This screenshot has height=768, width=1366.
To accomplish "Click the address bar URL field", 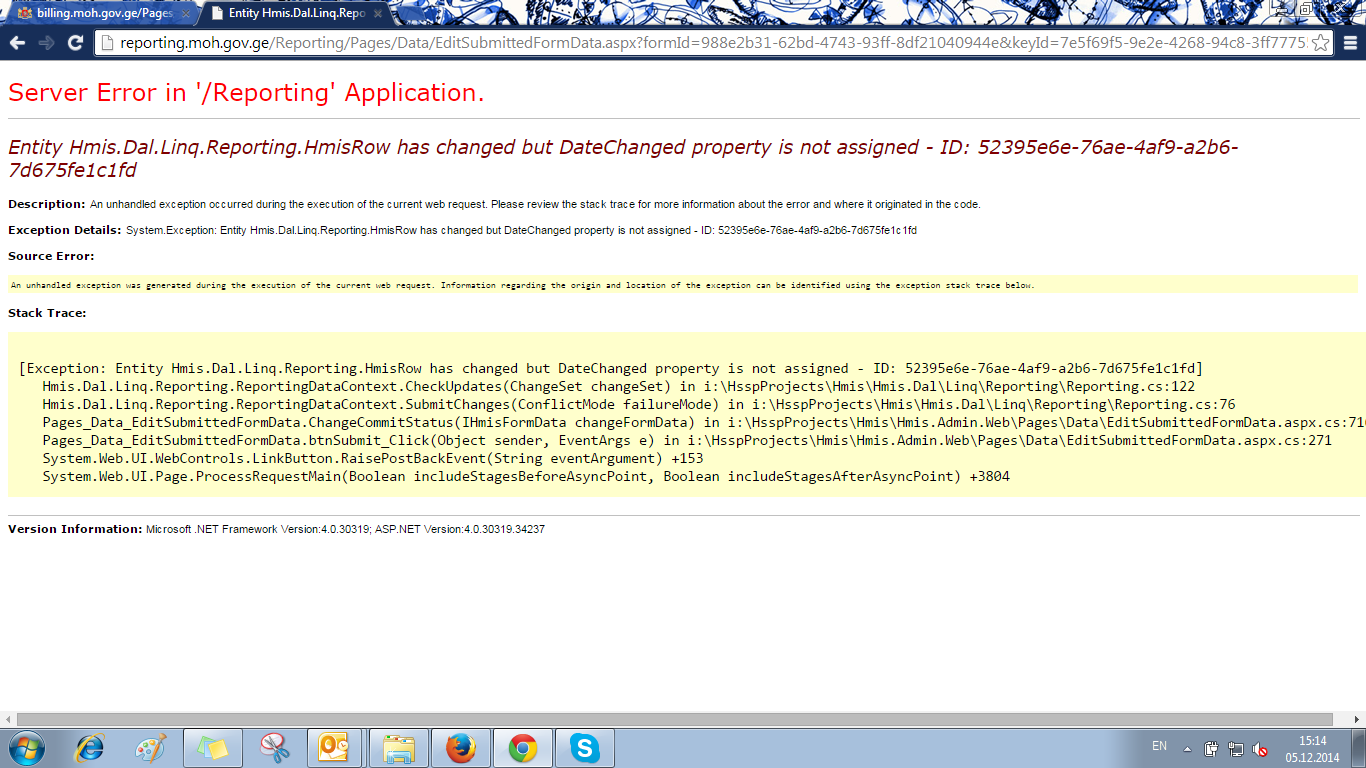I will coord(700,43).
